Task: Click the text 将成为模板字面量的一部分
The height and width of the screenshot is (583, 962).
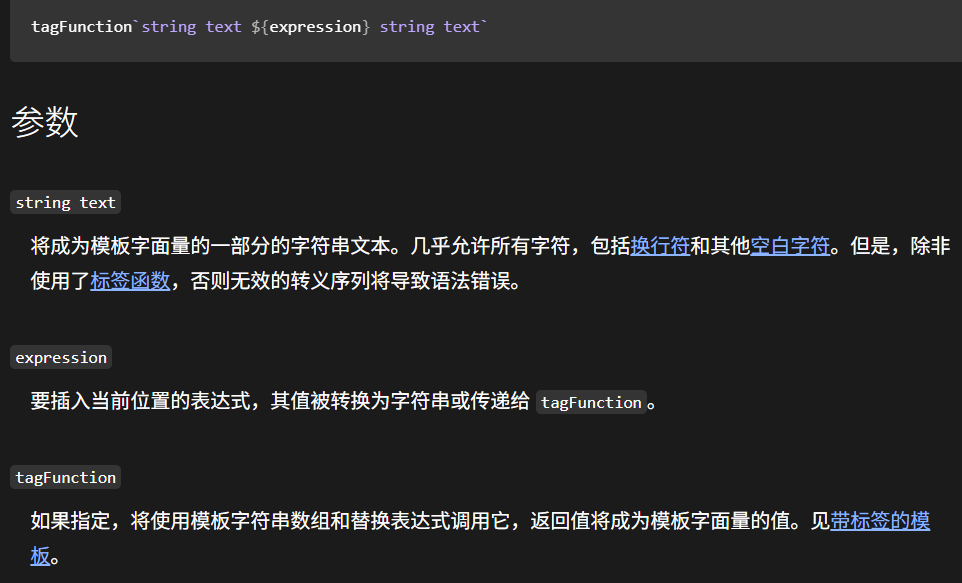Action: pyautogui.click(x=150, y=246)
